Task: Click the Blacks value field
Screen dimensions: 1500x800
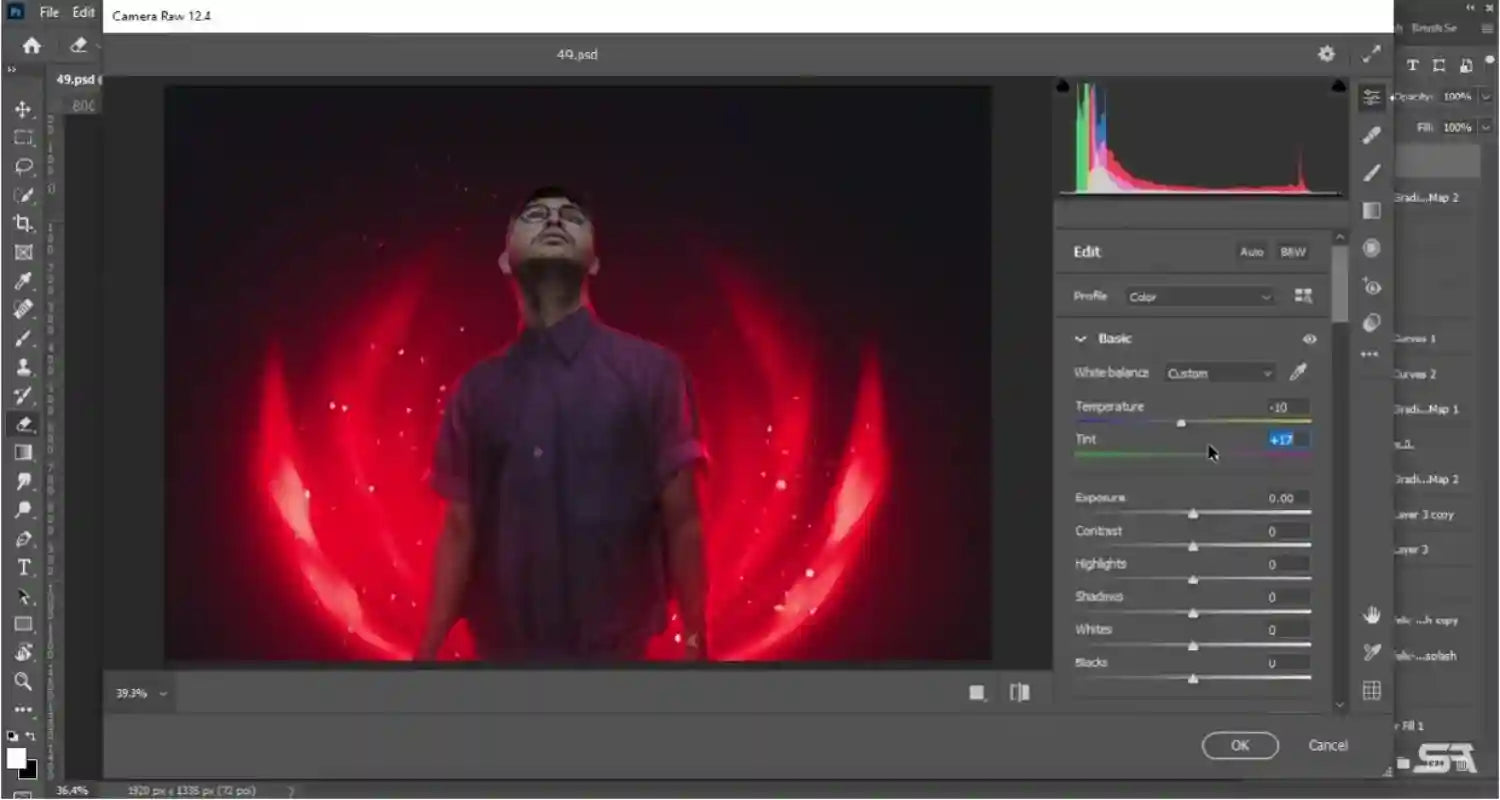Action: [1288, 663]
